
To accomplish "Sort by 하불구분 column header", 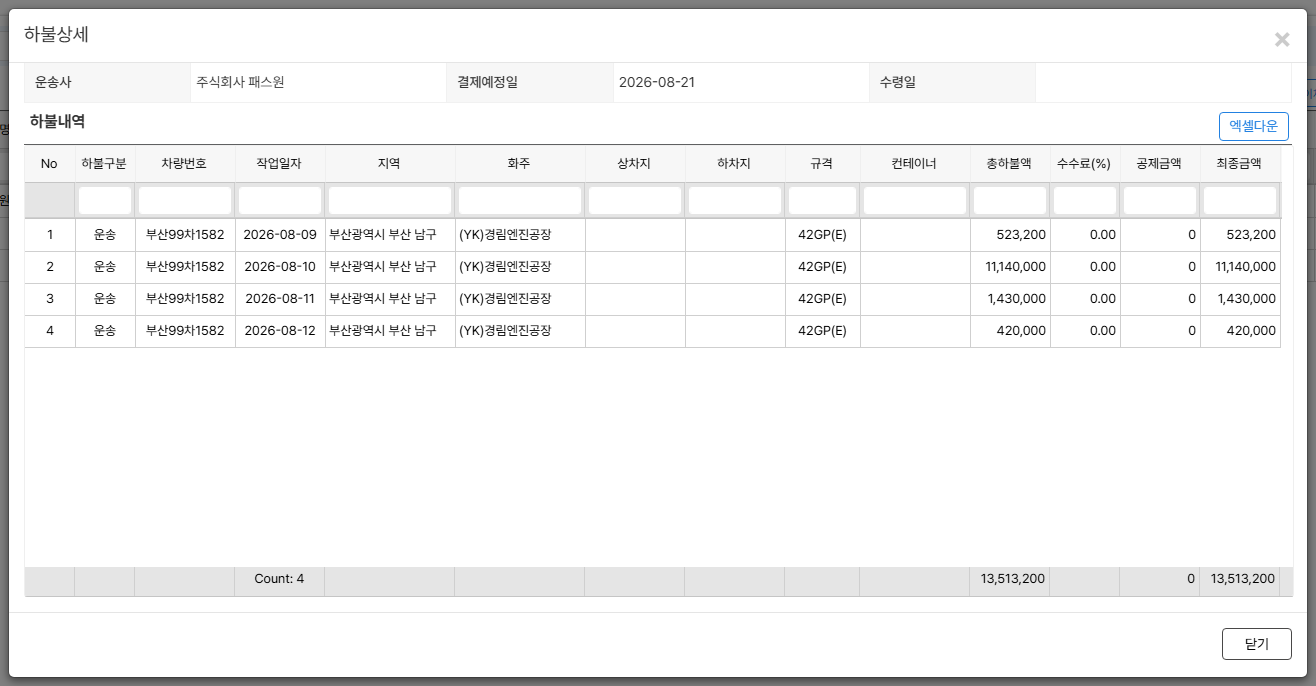I will tap(105, 164).
